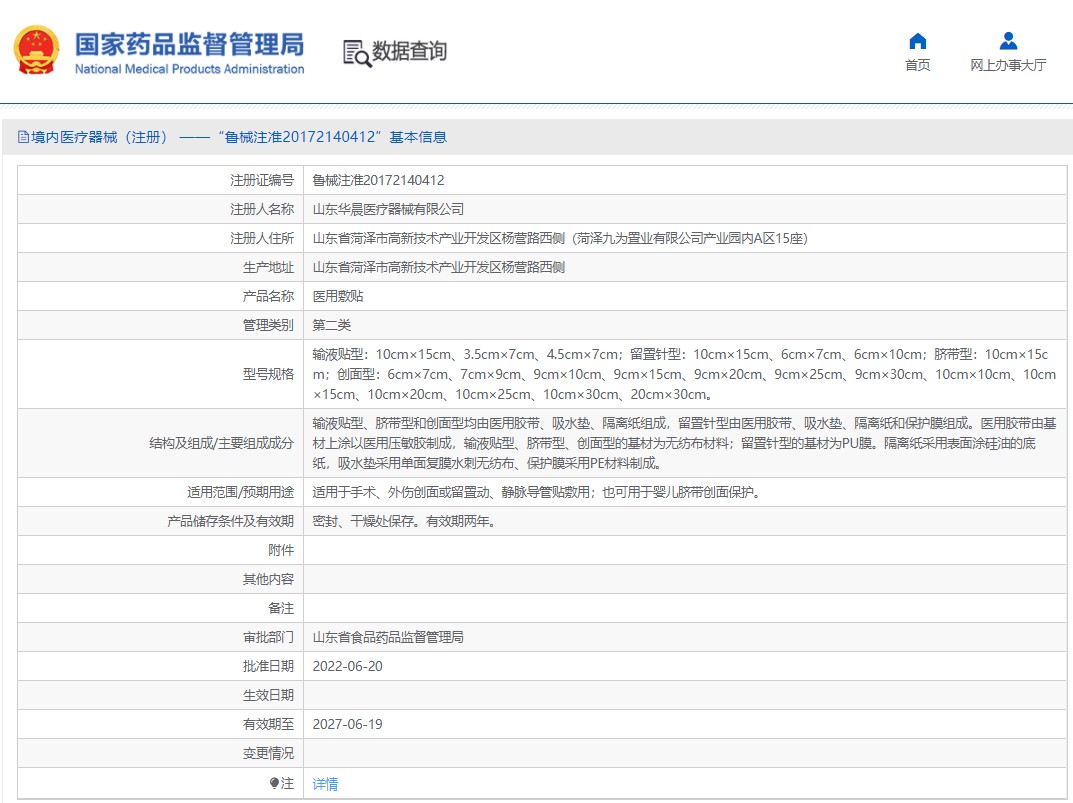
Task: Click the 适用范围/预期用途 label
Action: click(x=241, y=492)
